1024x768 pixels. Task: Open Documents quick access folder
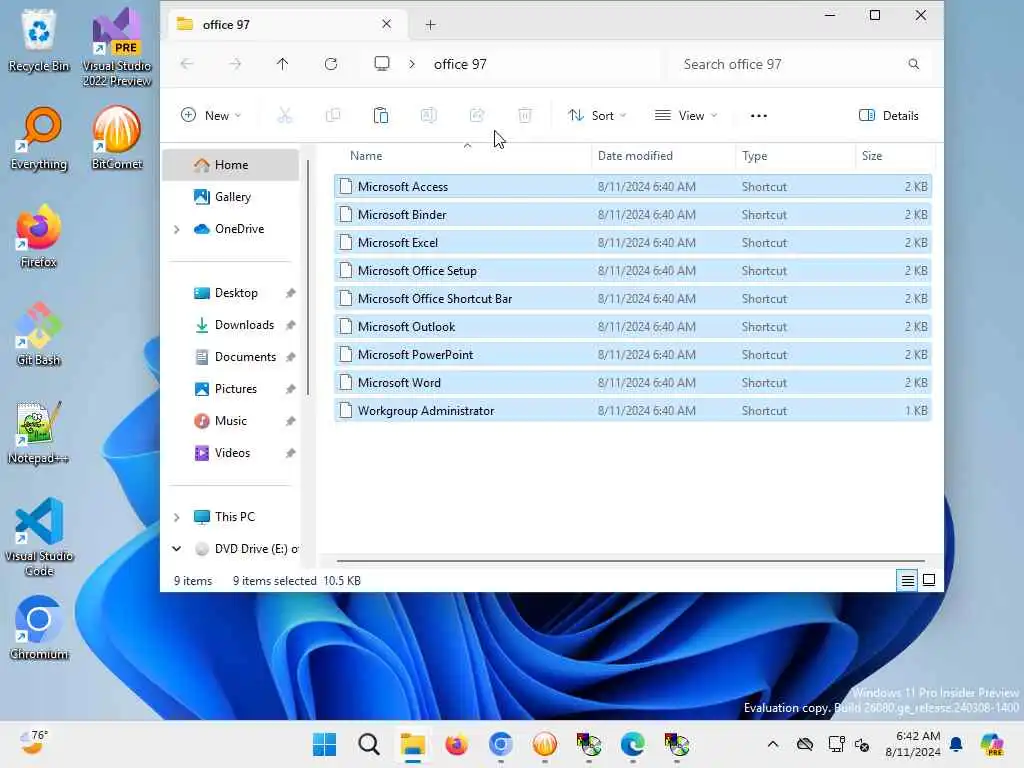tap(231, 357)
